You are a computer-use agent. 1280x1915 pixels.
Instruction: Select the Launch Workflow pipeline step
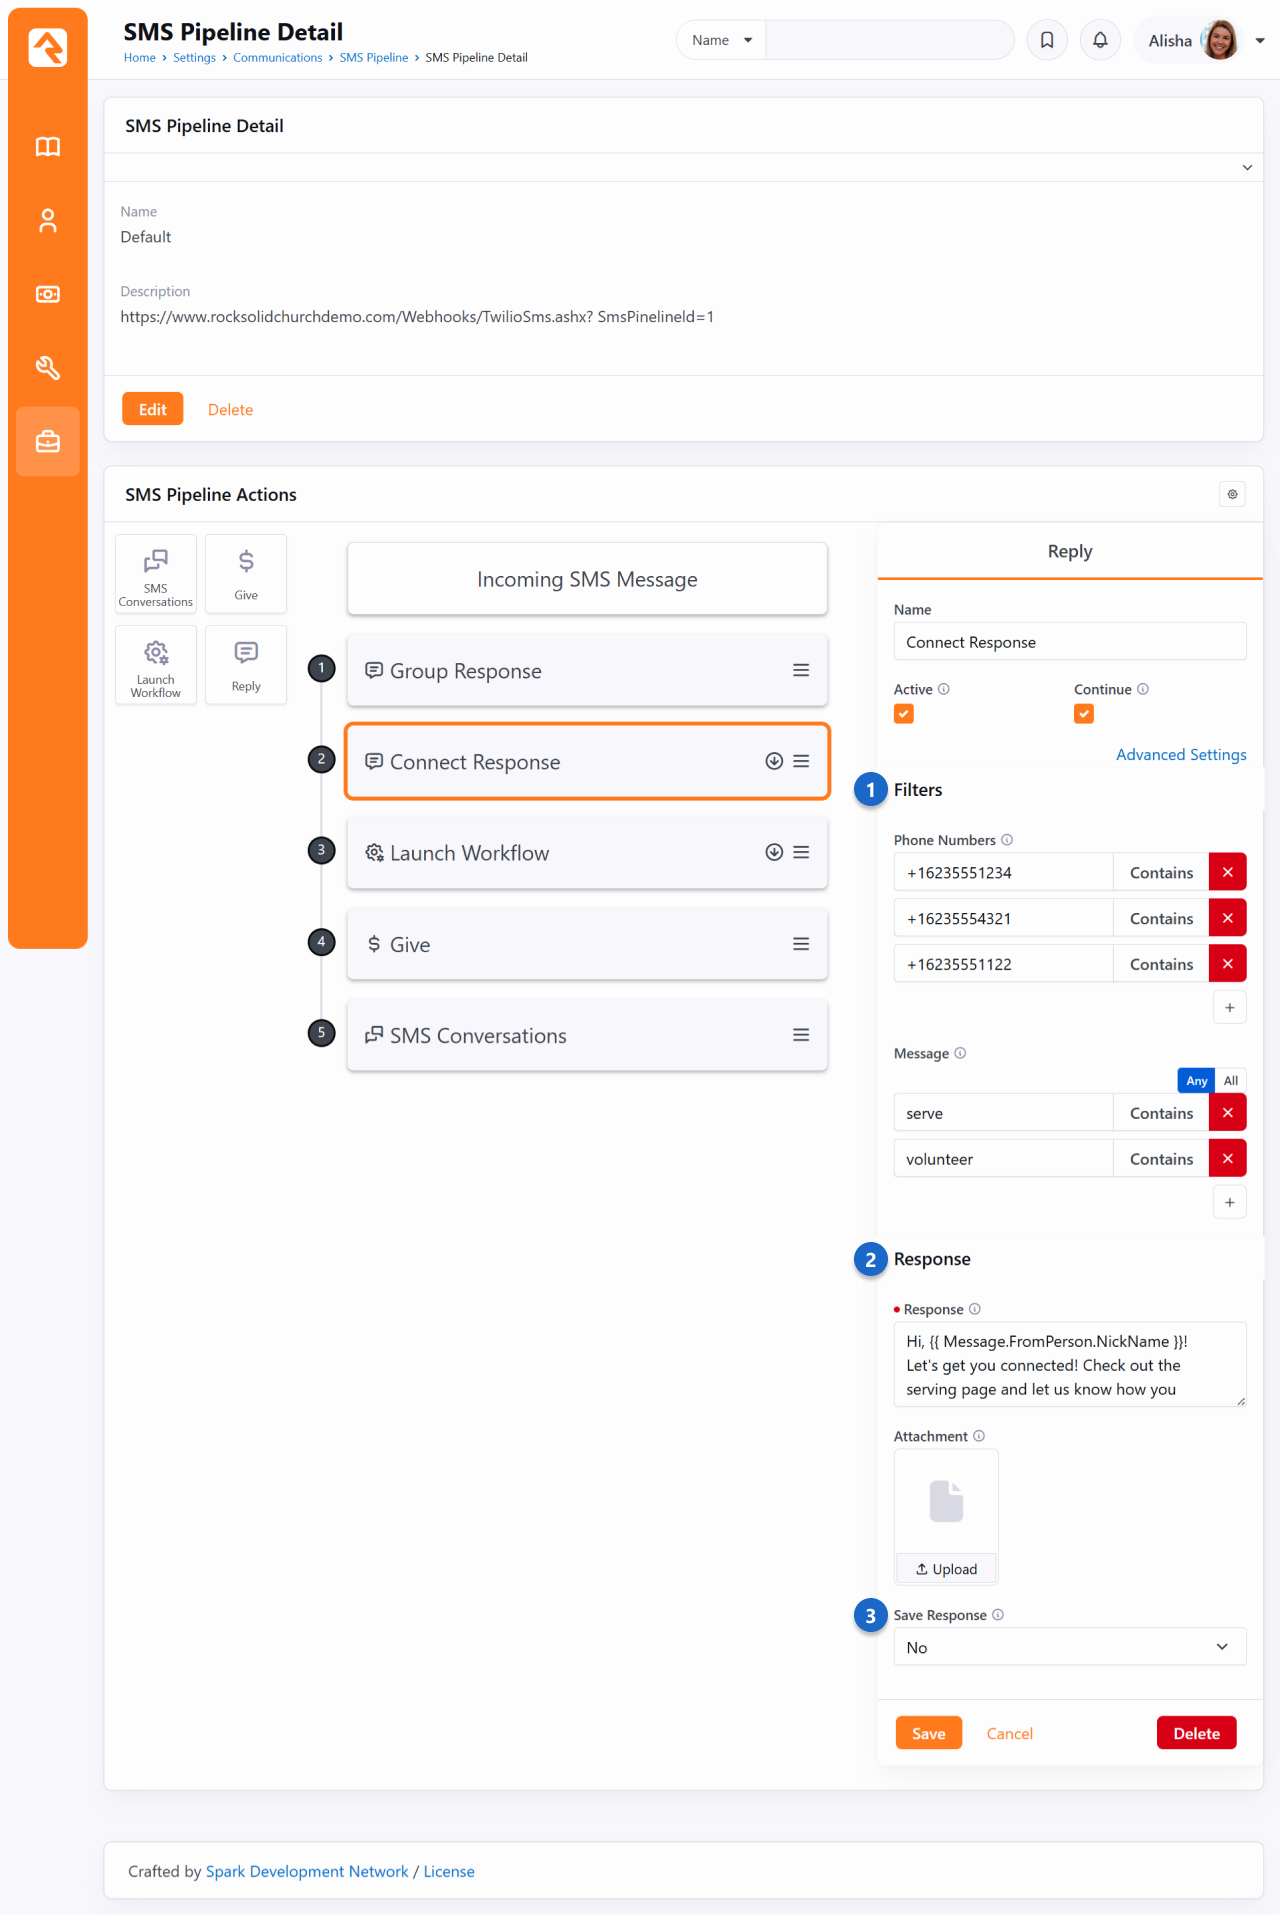coord(560,853)
